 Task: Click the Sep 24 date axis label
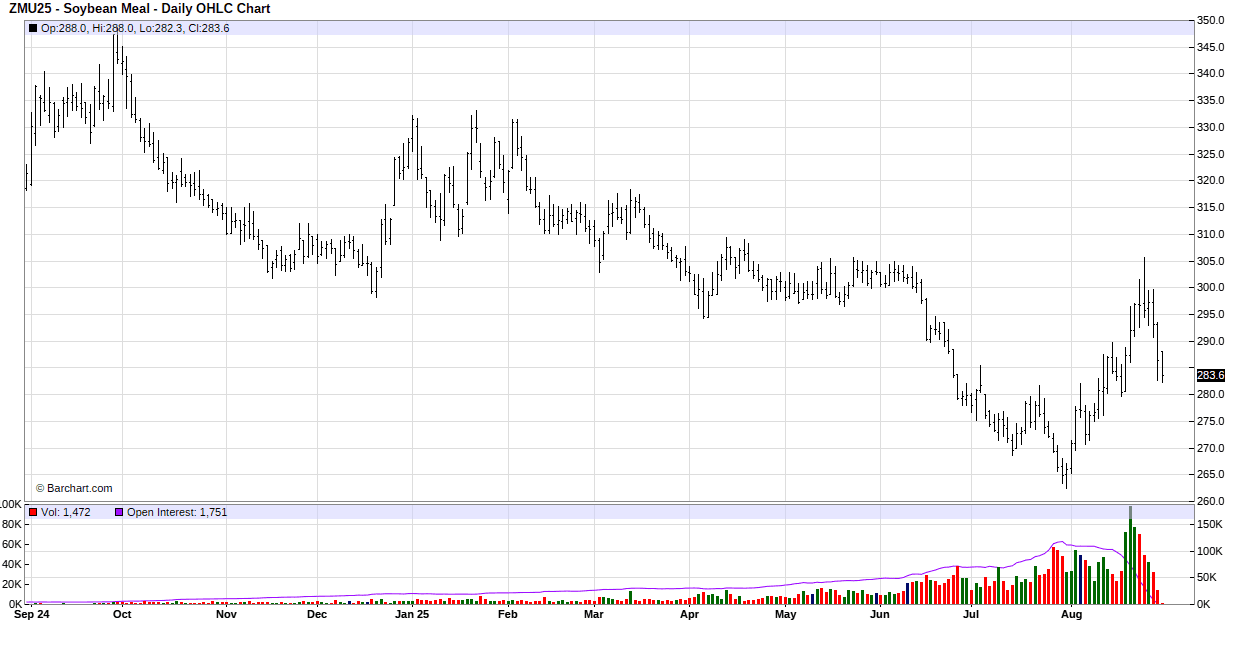(x=31, y=615)
